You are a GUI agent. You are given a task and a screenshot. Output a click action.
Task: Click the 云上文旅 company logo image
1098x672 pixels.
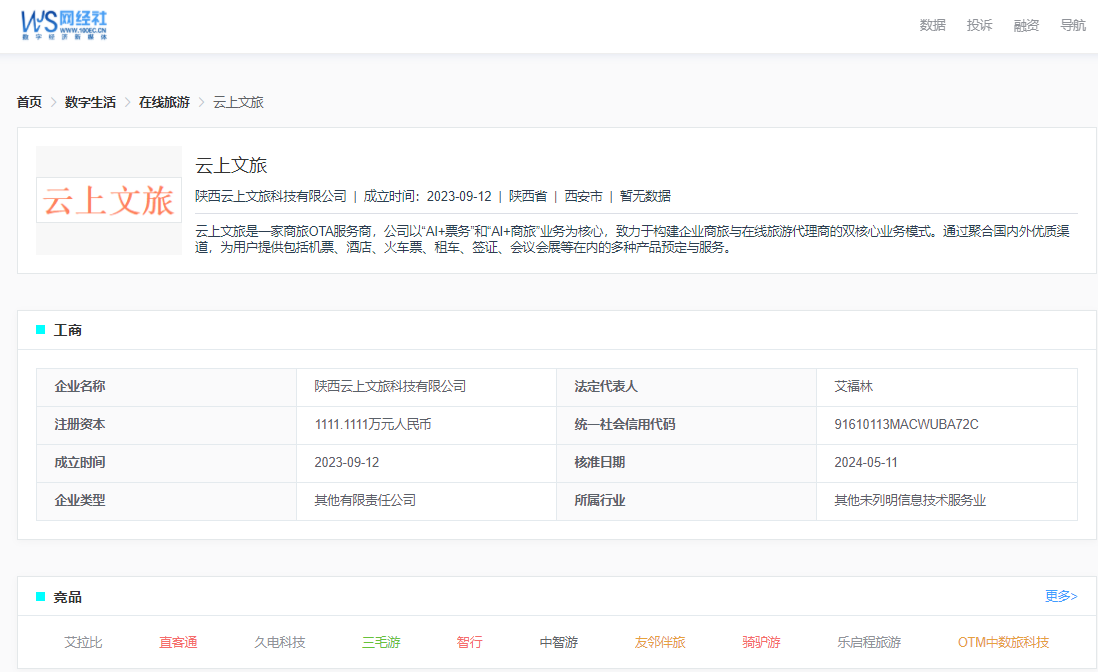(x=109, y=200)
